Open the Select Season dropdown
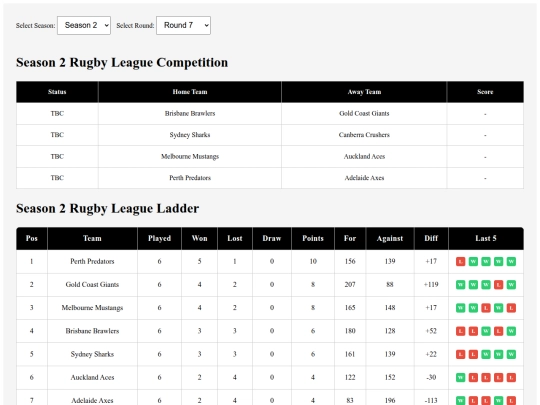This screenshot has width=540, height=405. (x=84, y=25)
